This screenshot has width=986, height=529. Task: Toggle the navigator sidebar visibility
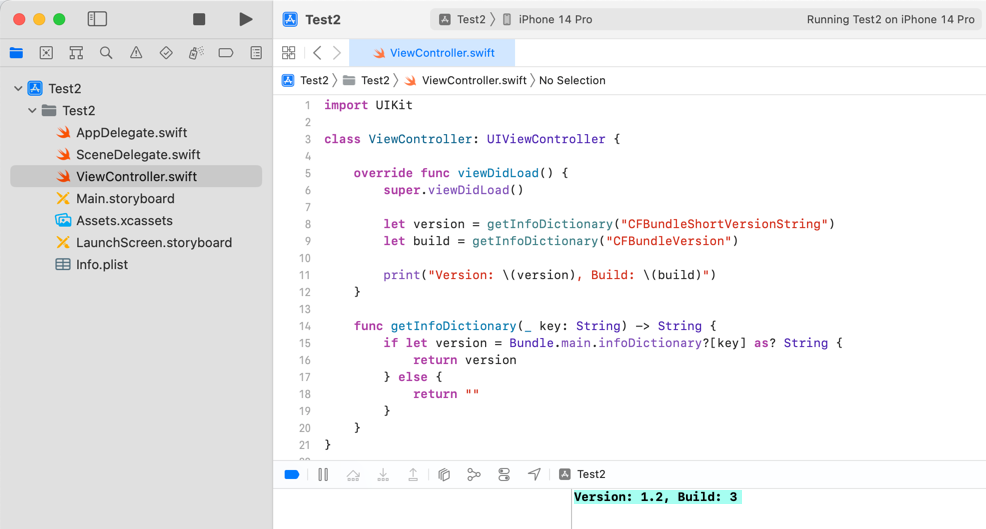click(x=97, y=19)
